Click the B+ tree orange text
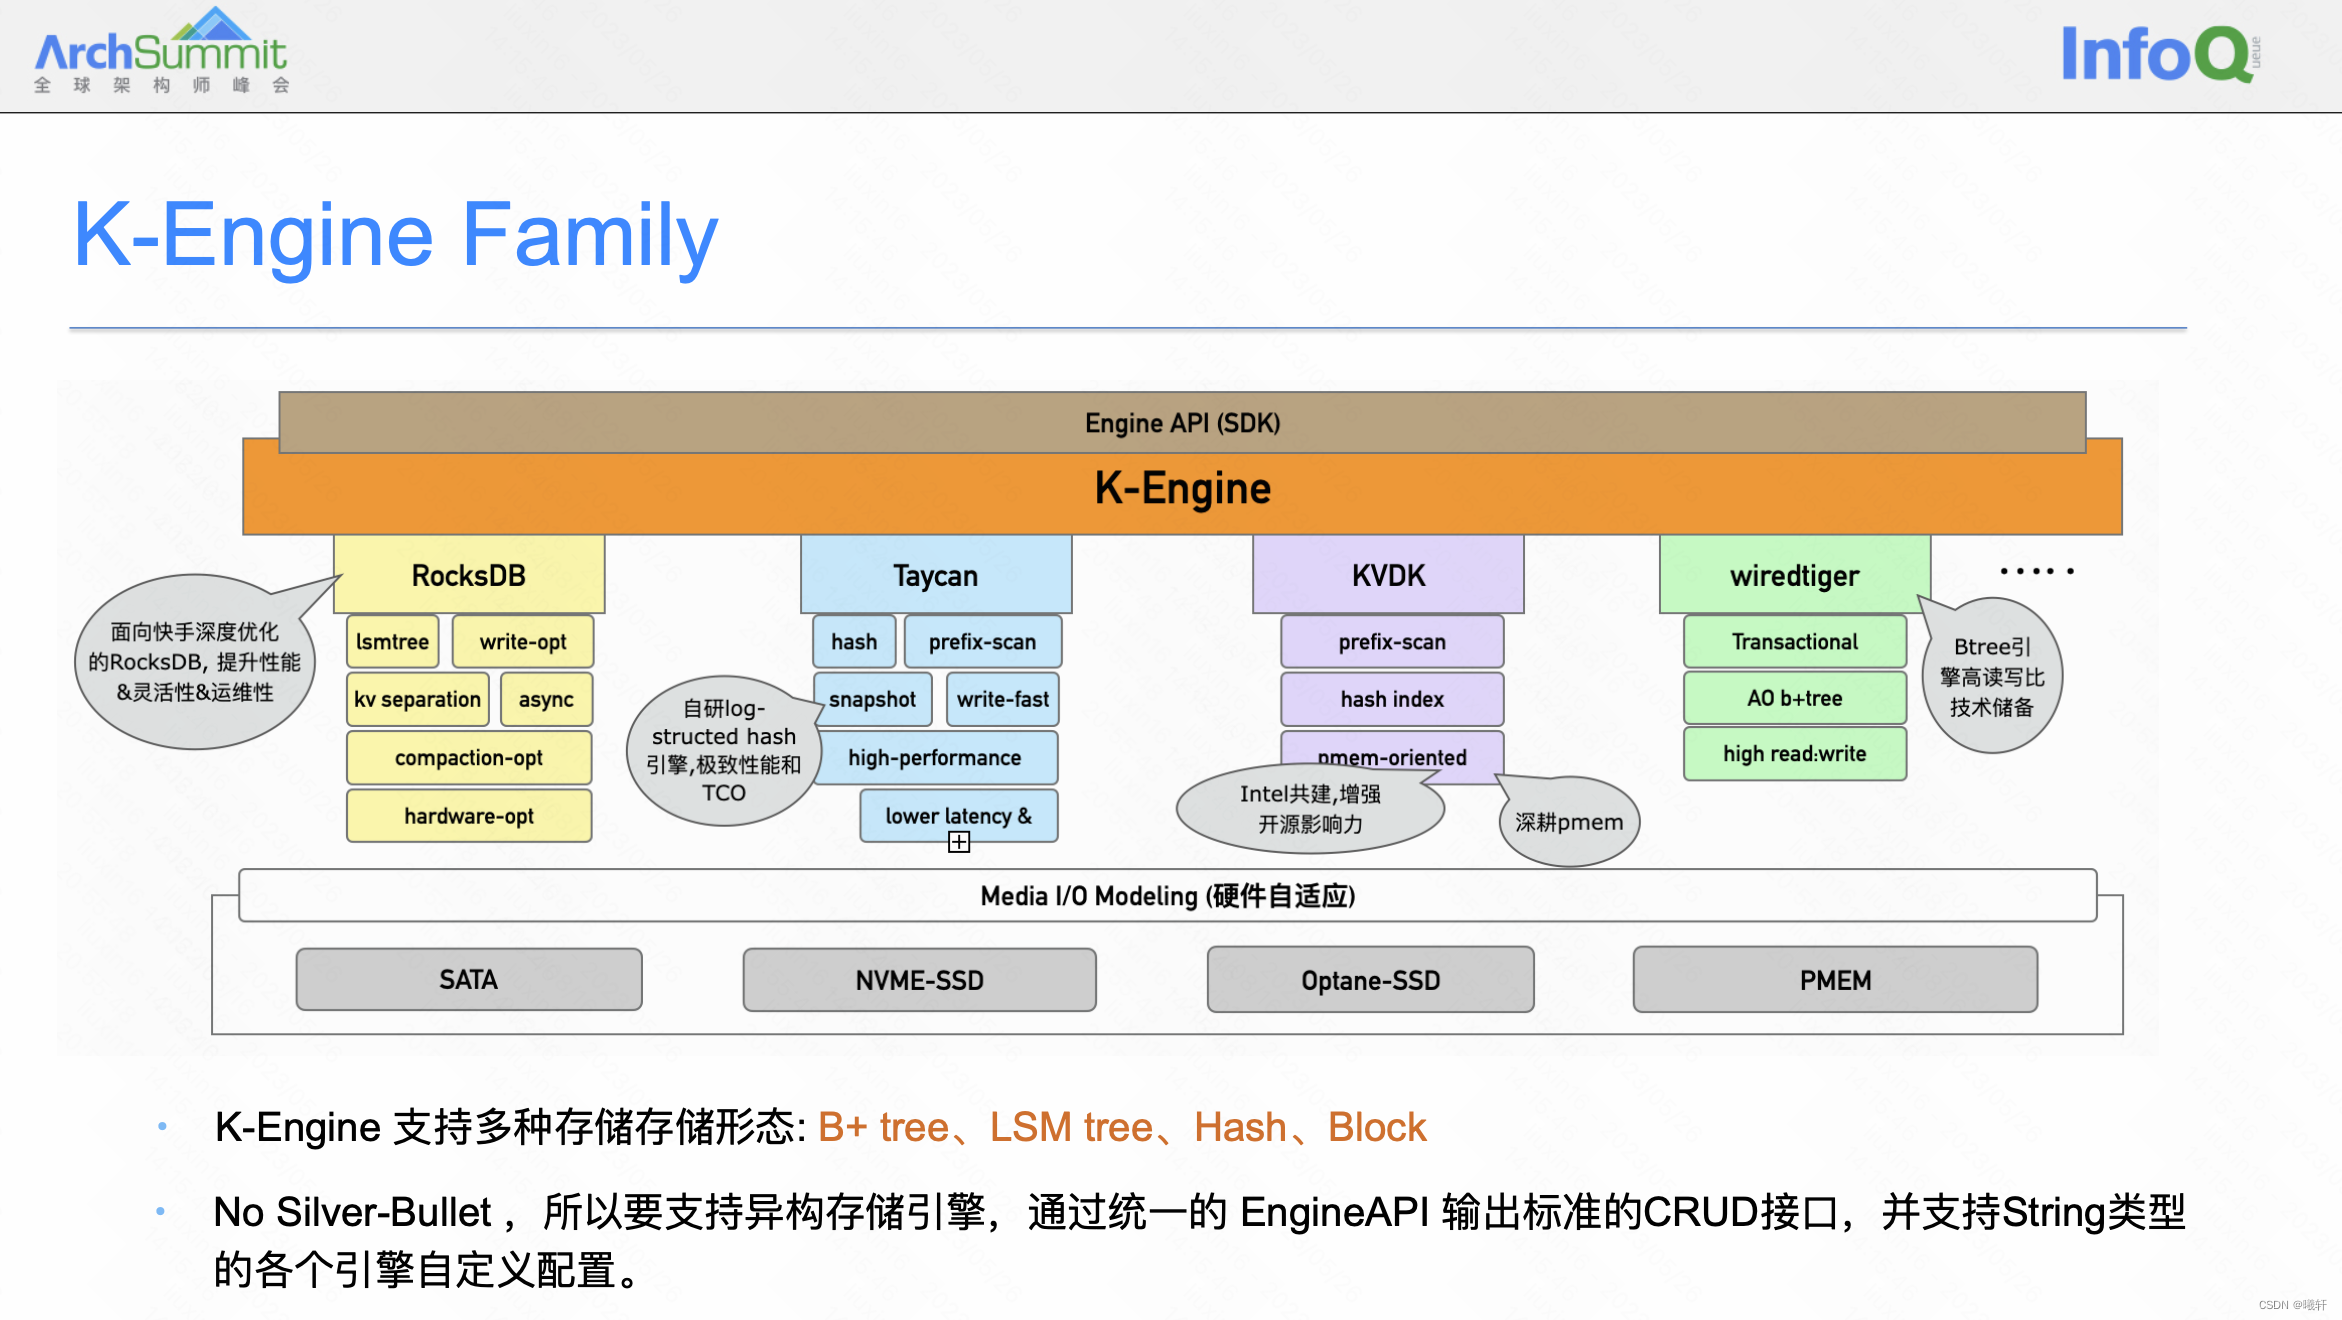 coord(883,1128)
